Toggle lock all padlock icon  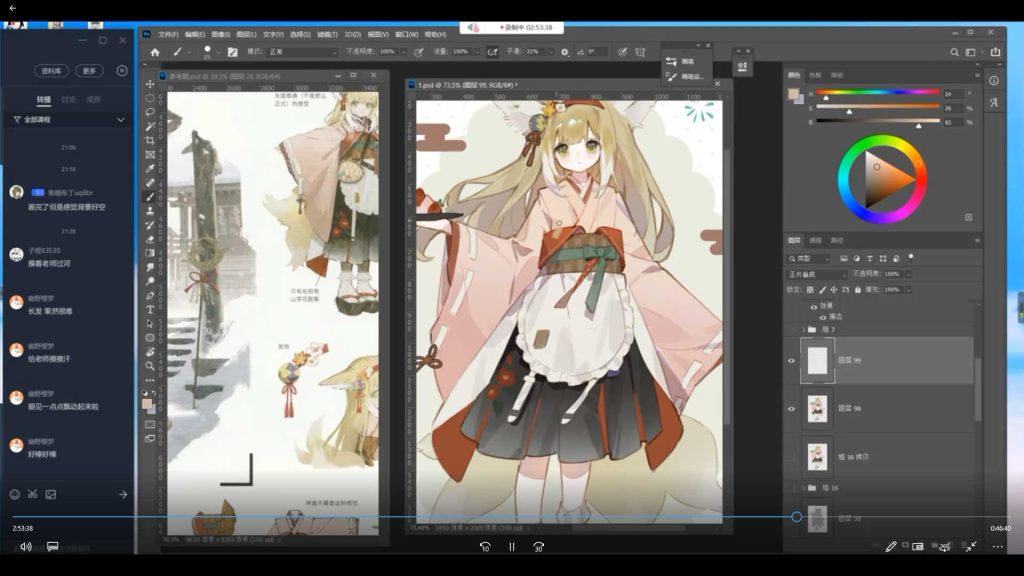(x=857, y=289)
